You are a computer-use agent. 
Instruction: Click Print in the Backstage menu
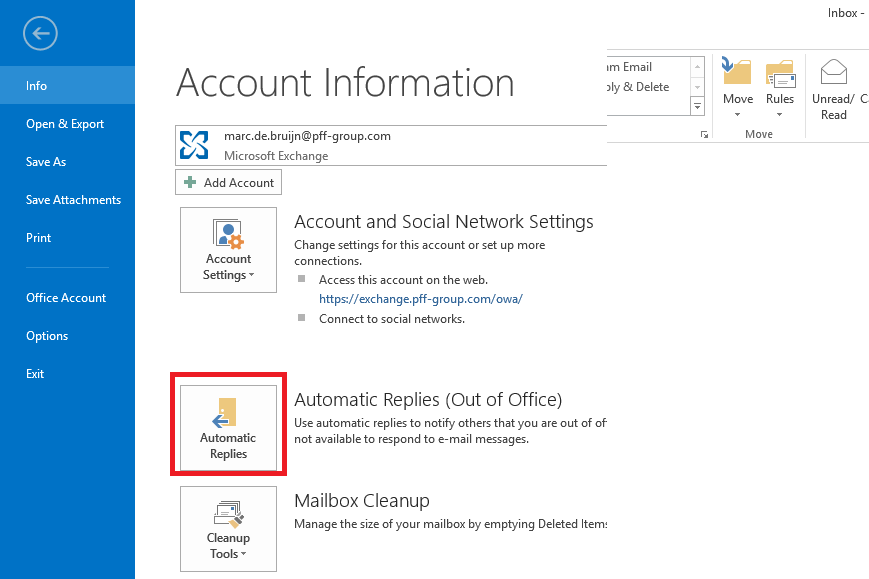coord(39,238)
